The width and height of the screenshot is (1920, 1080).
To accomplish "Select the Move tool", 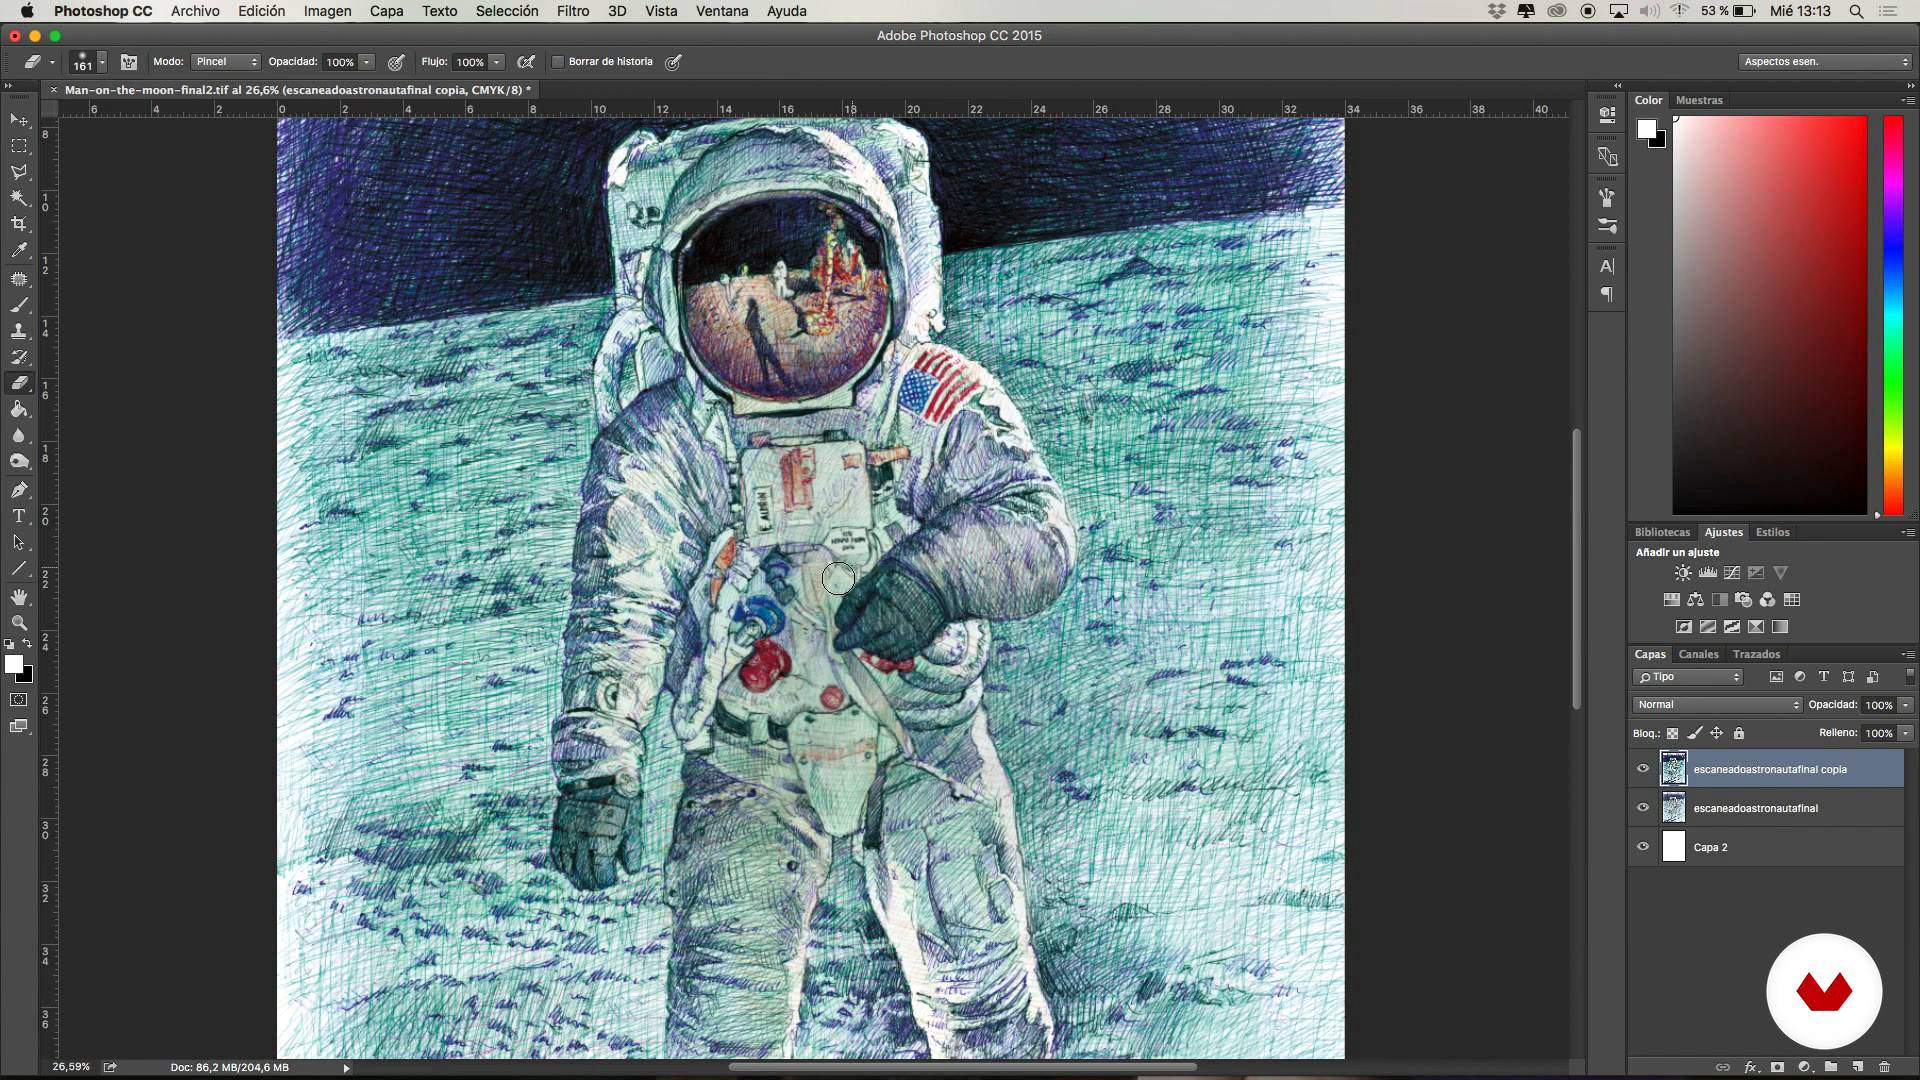I will [x=19, y=120].
